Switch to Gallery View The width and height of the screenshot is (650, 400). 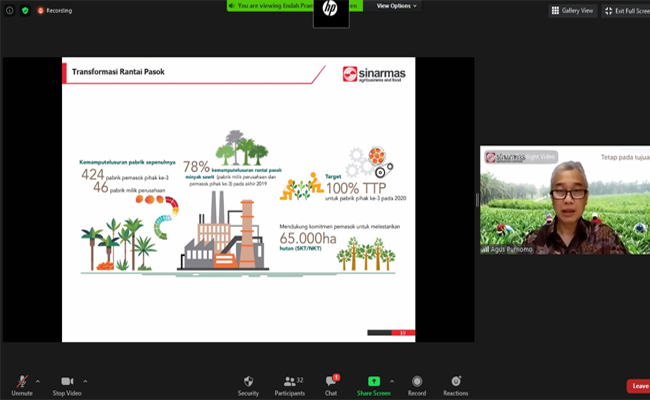[572, 11]
